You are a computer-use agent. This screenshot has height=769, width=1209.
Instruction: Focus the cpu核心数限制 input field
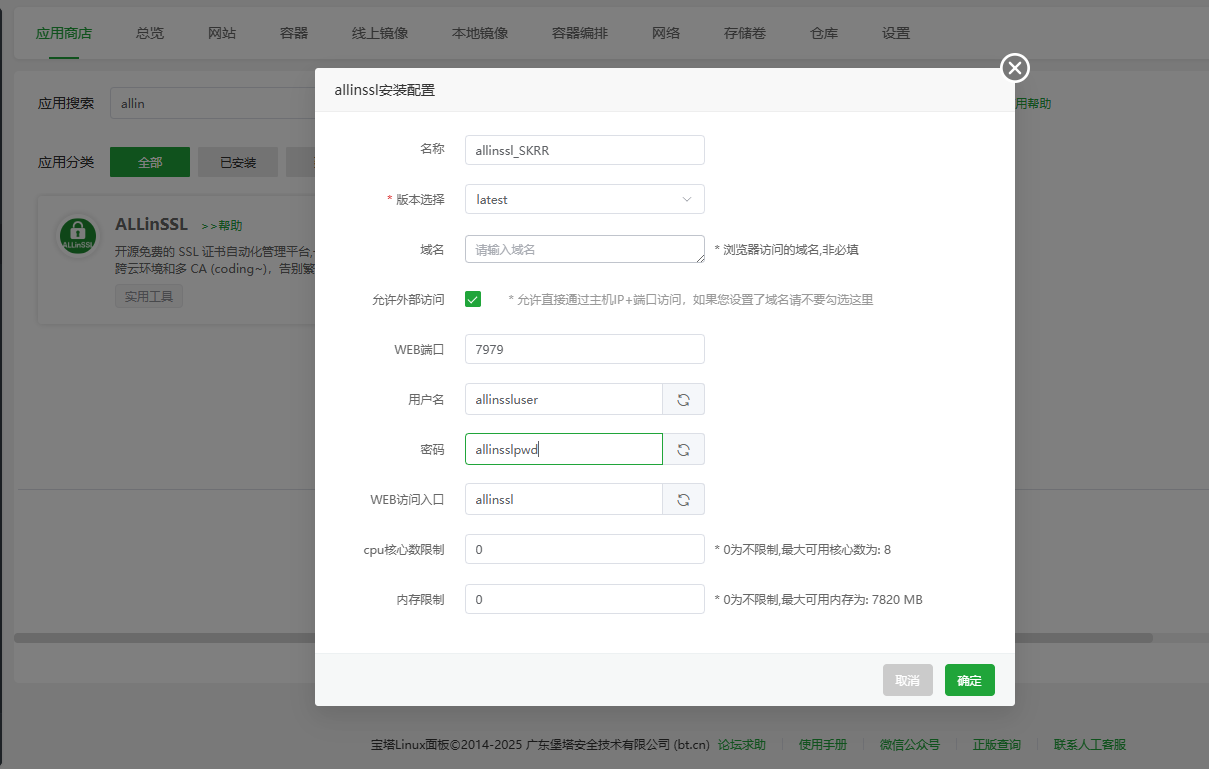(585, 549)
